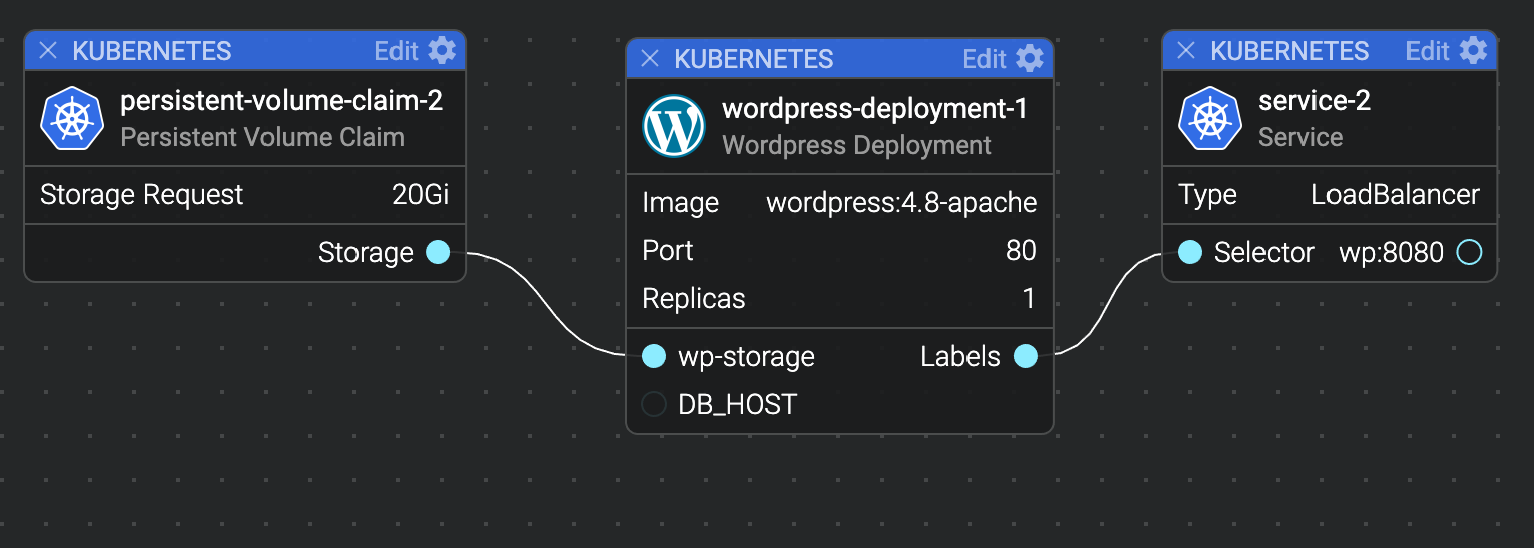Click the empty DB_HOST input port
This screenshot has width=1534, height=548.
click(x=653, y=404)
